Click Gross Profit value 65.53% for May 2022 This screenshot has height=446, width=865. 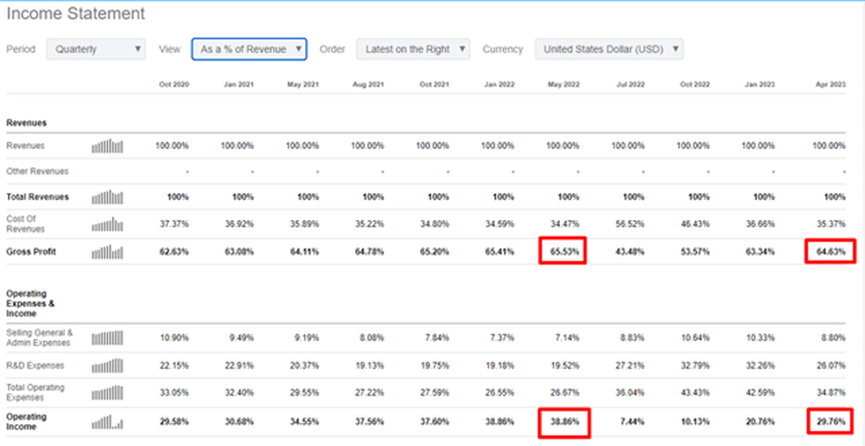(564, 252)
